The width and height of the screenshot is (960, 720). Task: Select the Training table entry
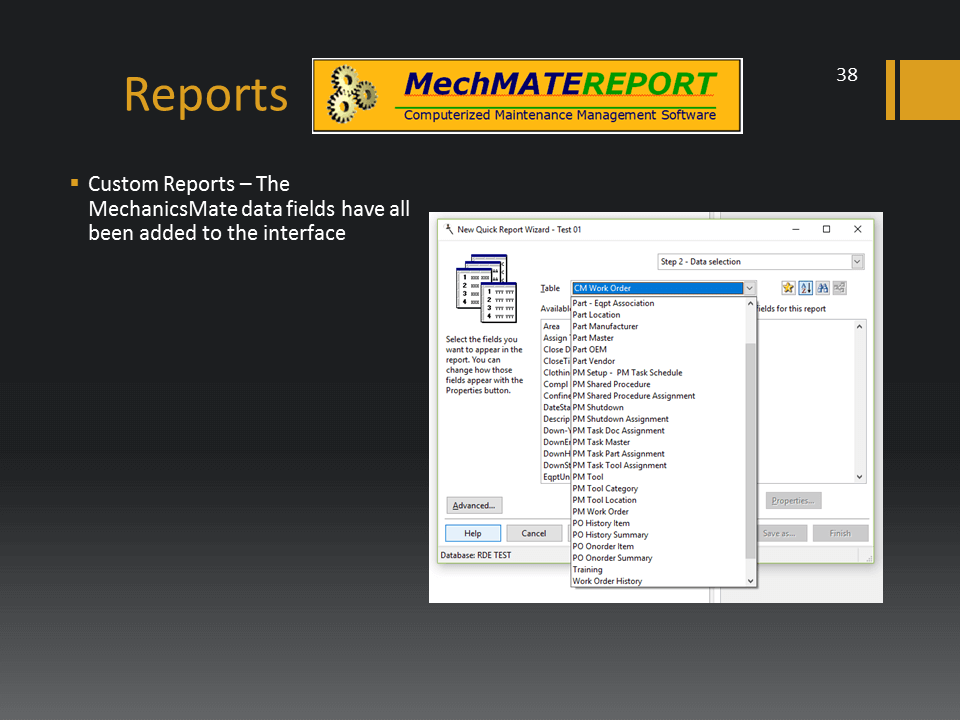click(x=658, y=570)
